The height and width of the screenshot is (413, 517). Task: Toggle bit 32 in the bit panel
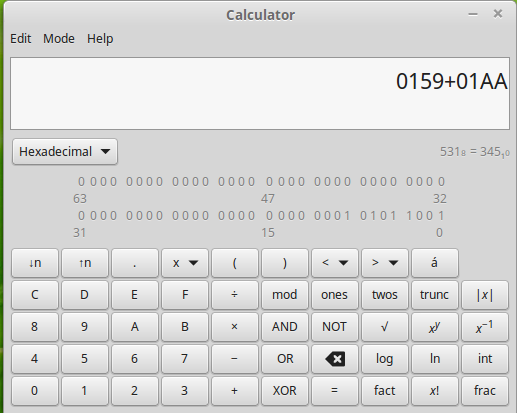tap(441, 182)
